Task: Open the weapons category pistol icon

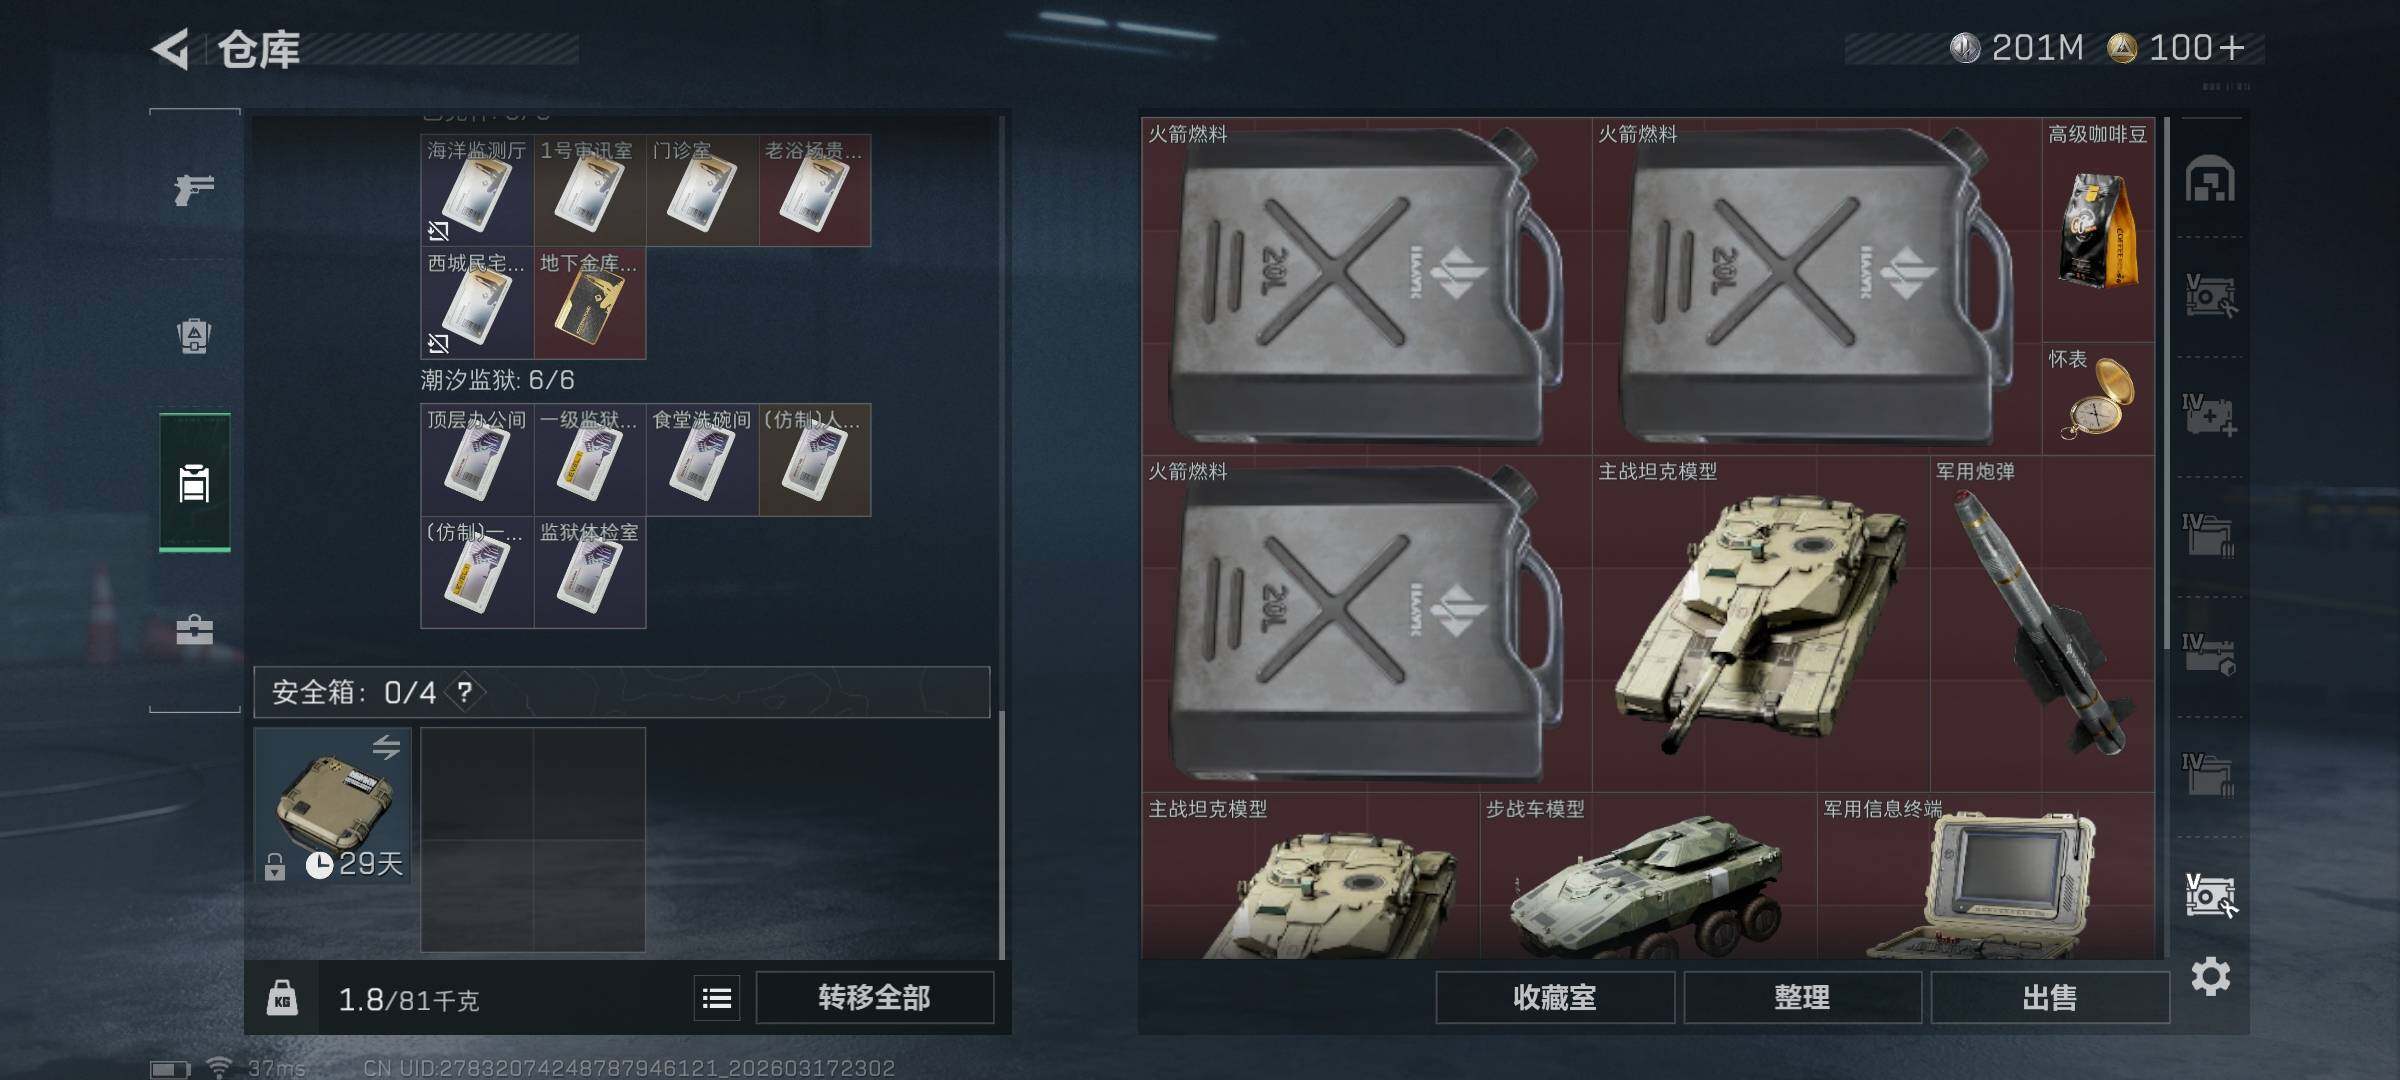Action: [x=194, y=188]
